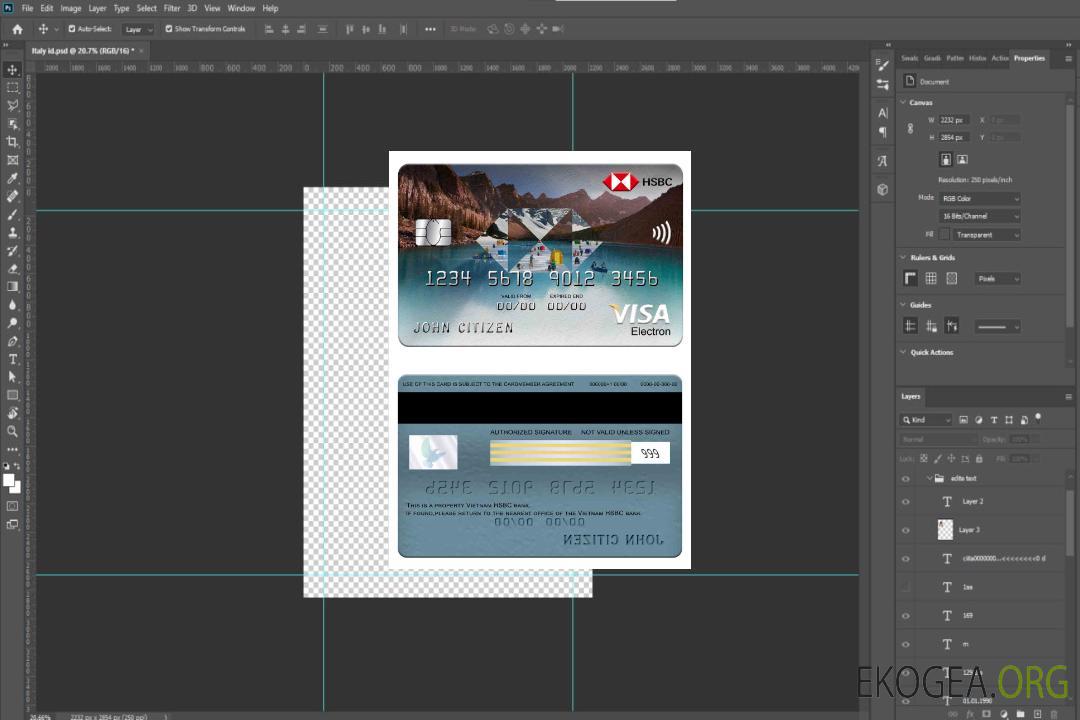1080x720 pixels.
Task: Switch to the History panel tab
Action: 977,59
